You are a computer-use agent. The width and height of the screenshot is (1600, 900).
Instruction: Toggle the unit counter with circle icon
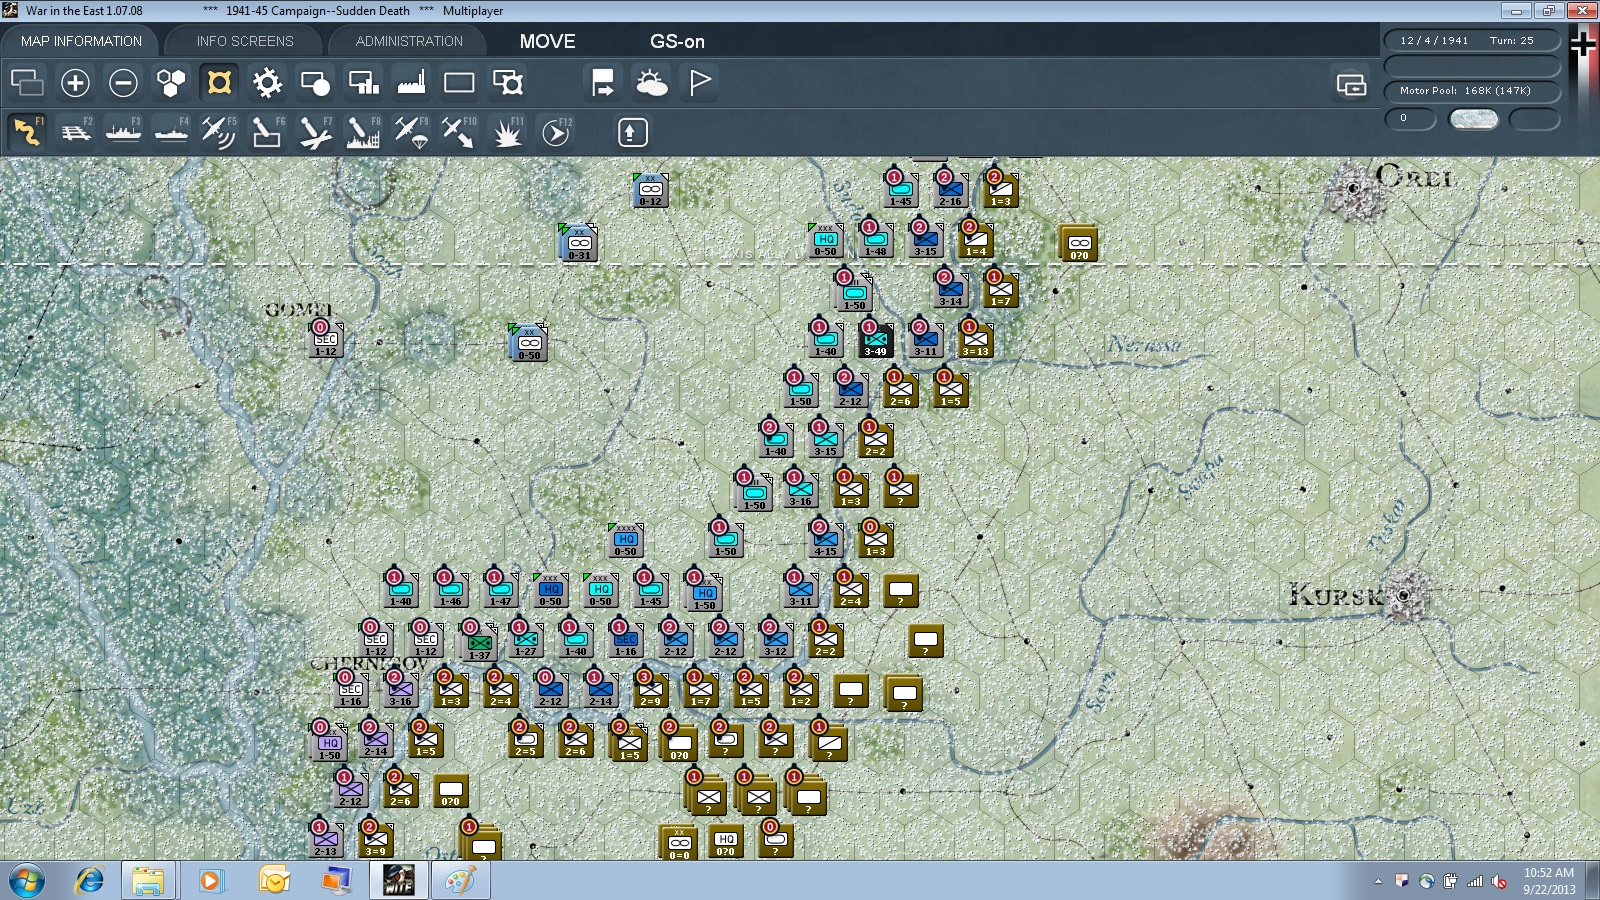coord(315,82)
